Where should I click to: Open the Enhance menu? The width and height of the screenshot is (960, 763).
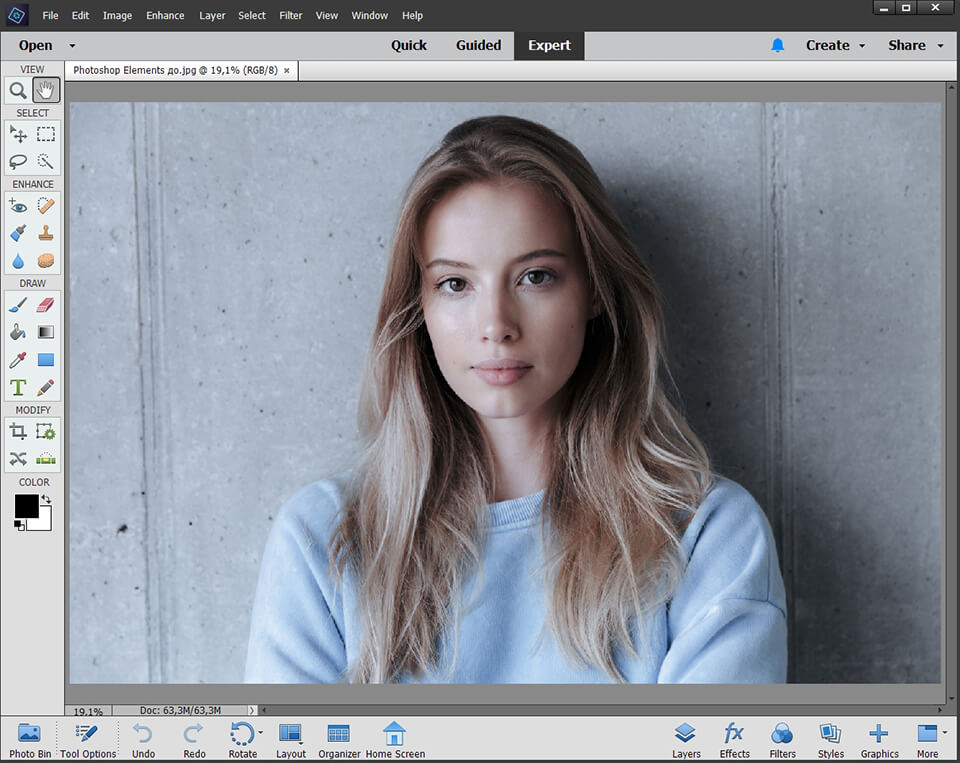(165, 15)
